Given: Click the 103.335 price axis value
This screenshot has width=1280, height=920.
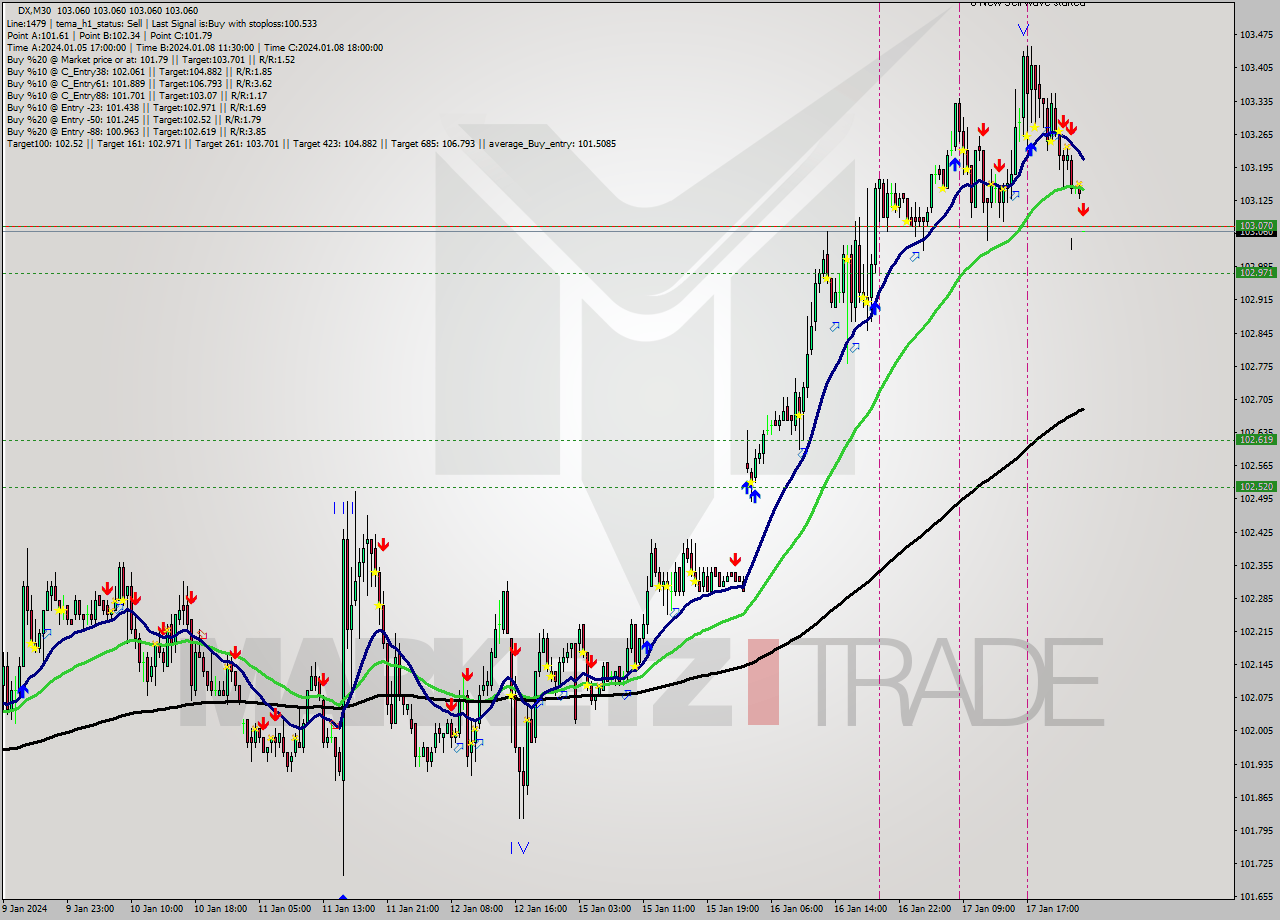Looking at the screenshot, I should (x=1256, y=101).
